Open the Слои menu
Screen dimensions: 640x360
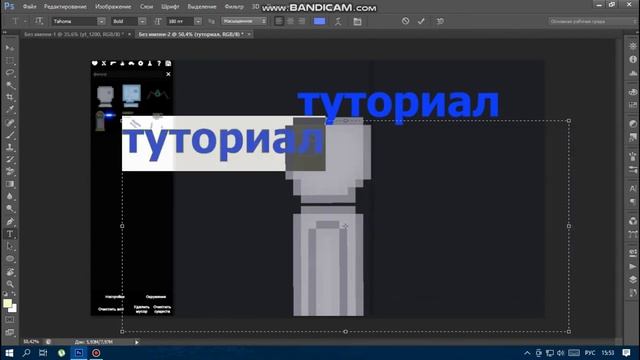(x=146, y=7)
